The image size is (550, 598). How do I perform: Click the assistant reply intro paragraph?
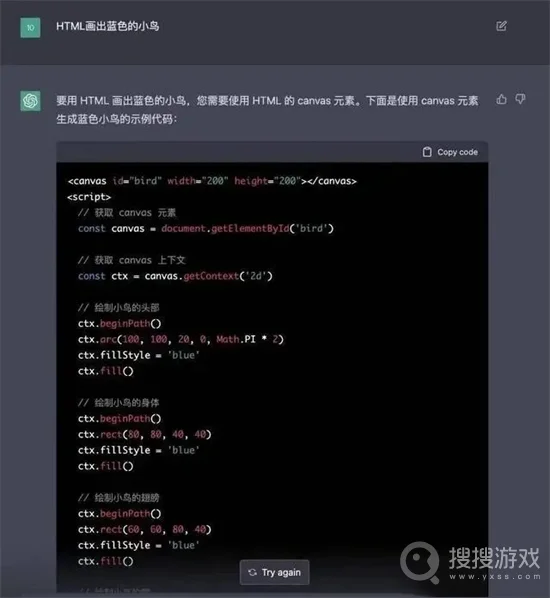pyautogui.click(x=267, y=110)
